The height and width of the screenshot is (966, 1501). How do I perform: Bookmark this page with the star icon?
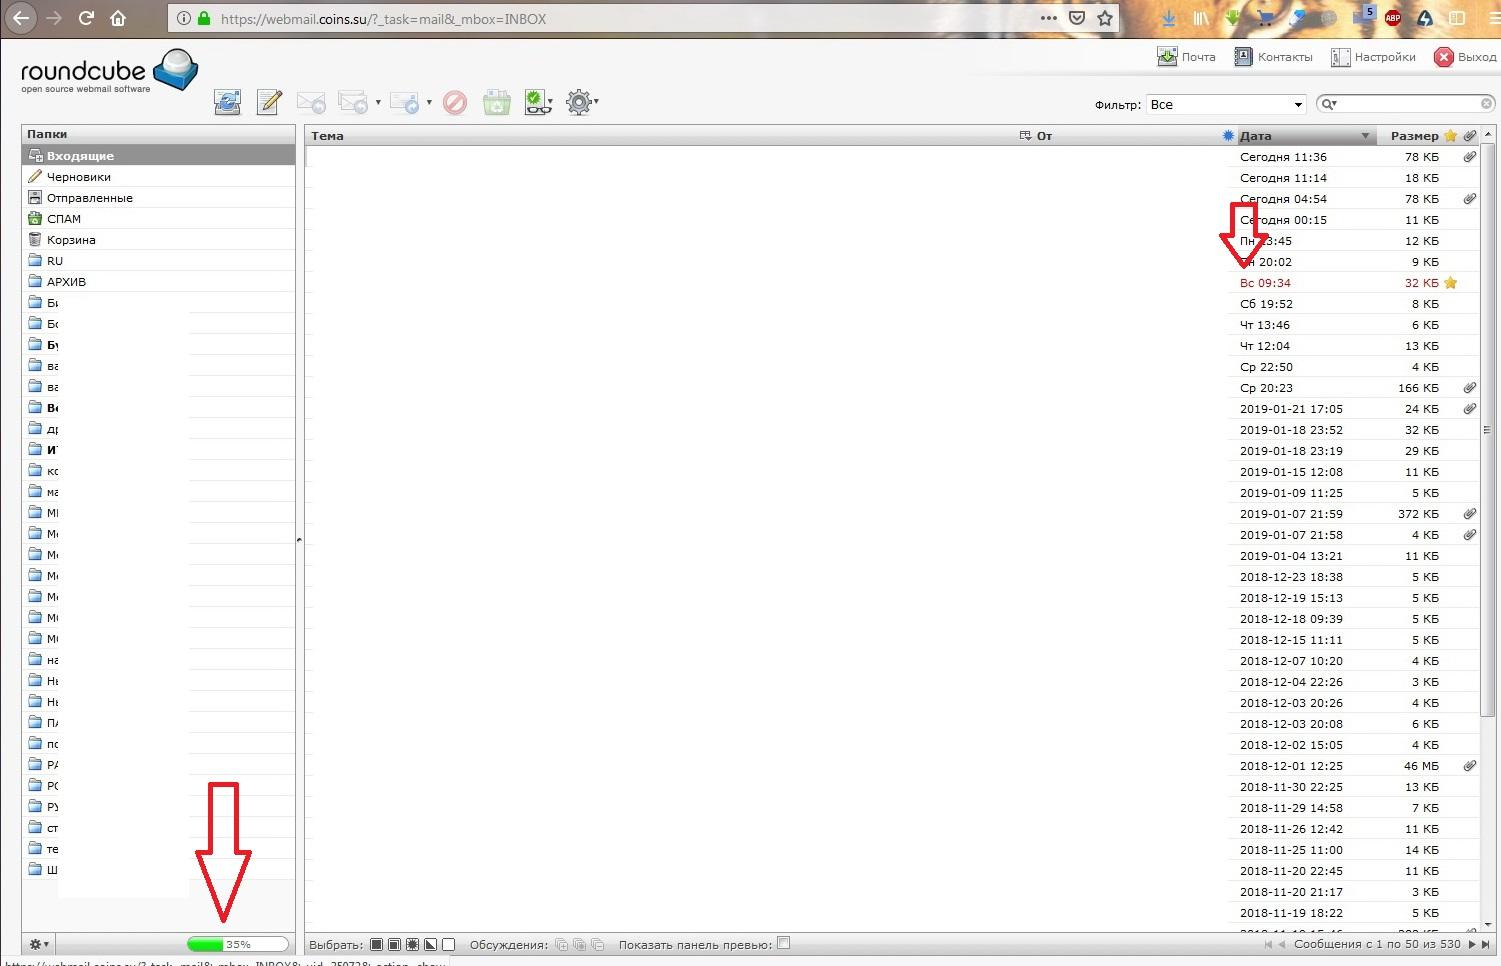tap(1105, 18)
